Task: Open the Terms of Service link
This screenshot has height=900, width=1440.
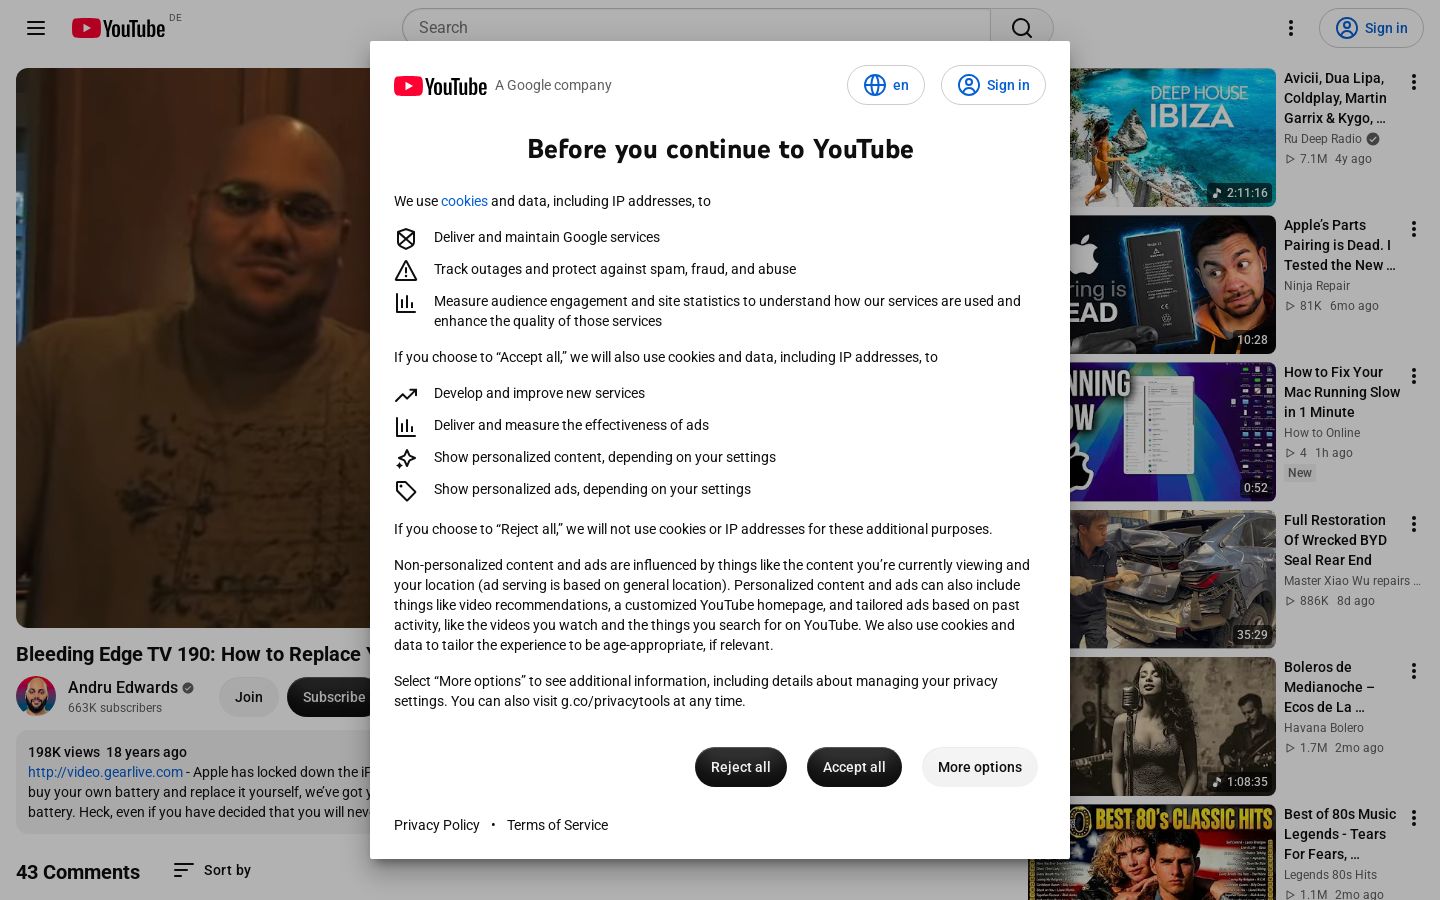Action: click(557, 825)
